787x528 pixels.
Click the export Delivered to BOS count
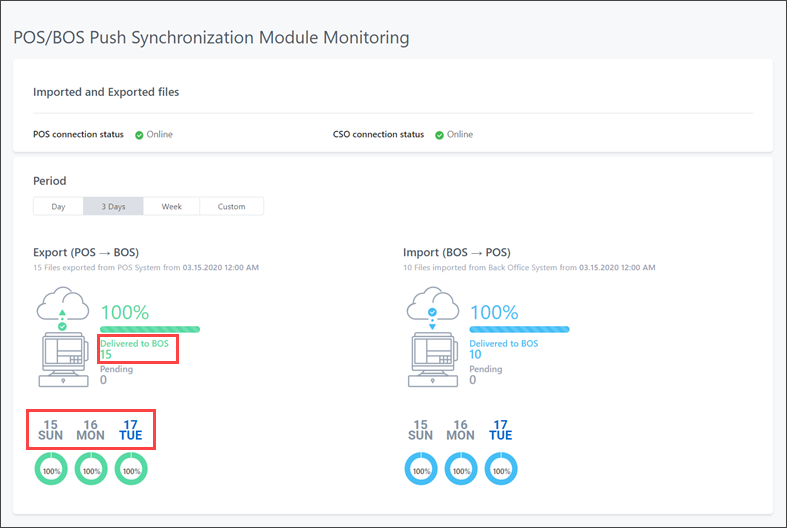(106, 355)
